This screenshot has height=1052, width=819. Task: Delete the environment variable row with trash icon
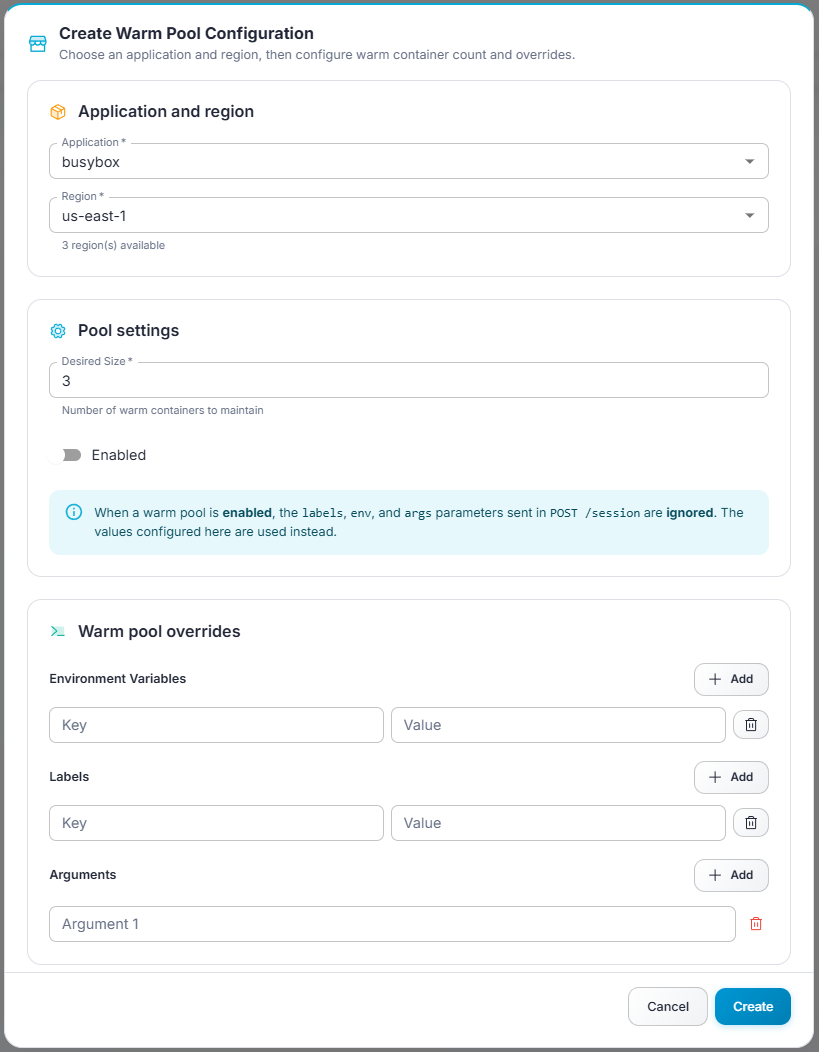point(750,724)
